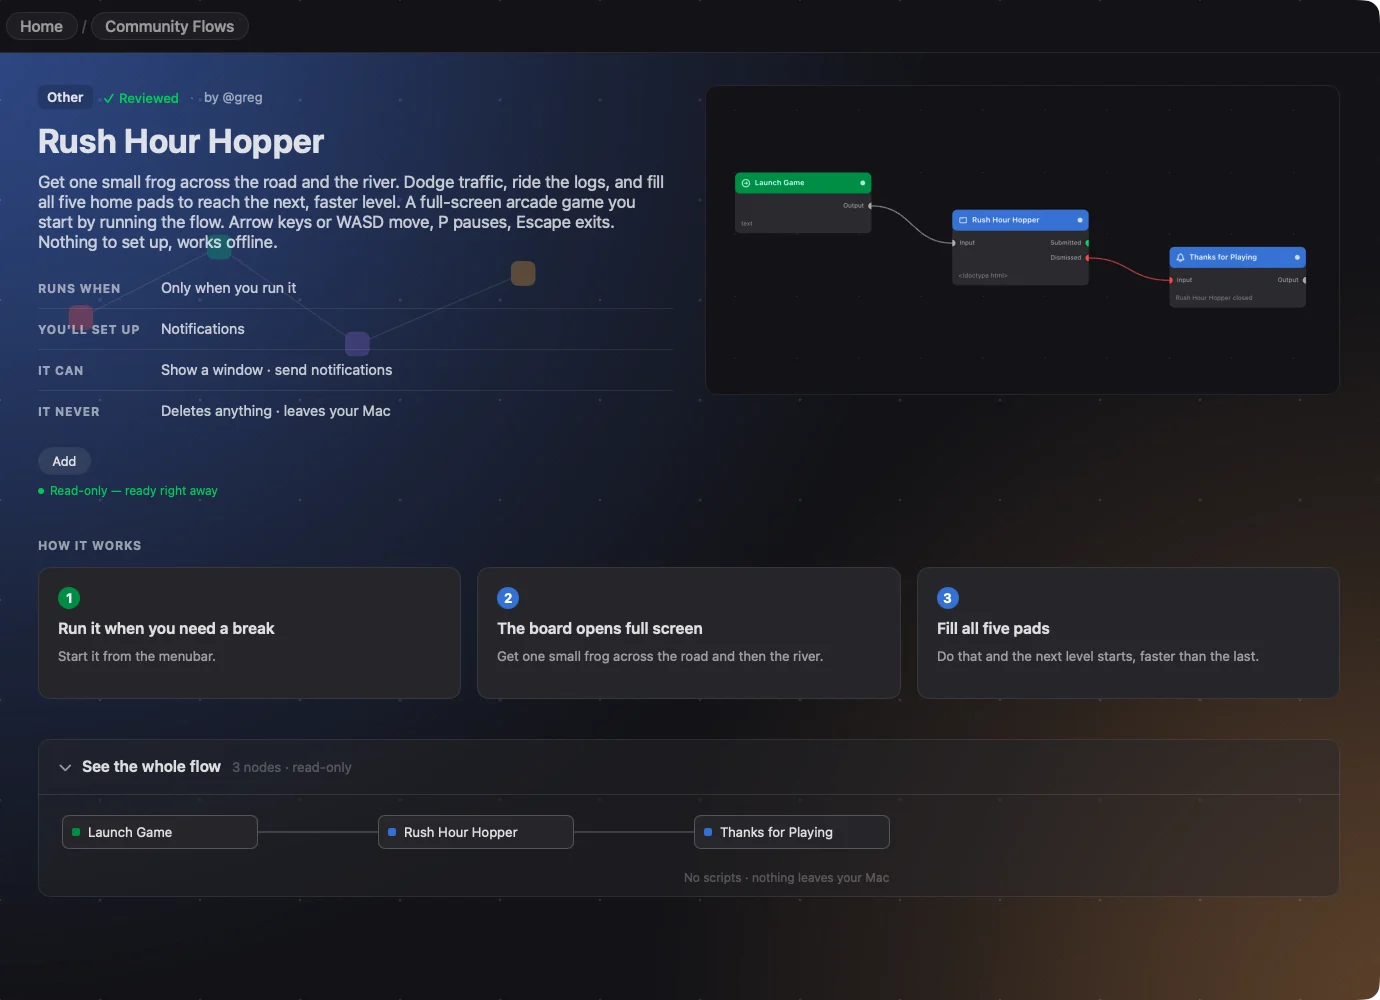Go to the Home breadcrumb
This screenshot has height=1000, width=1380.
[x=41, y=26]
